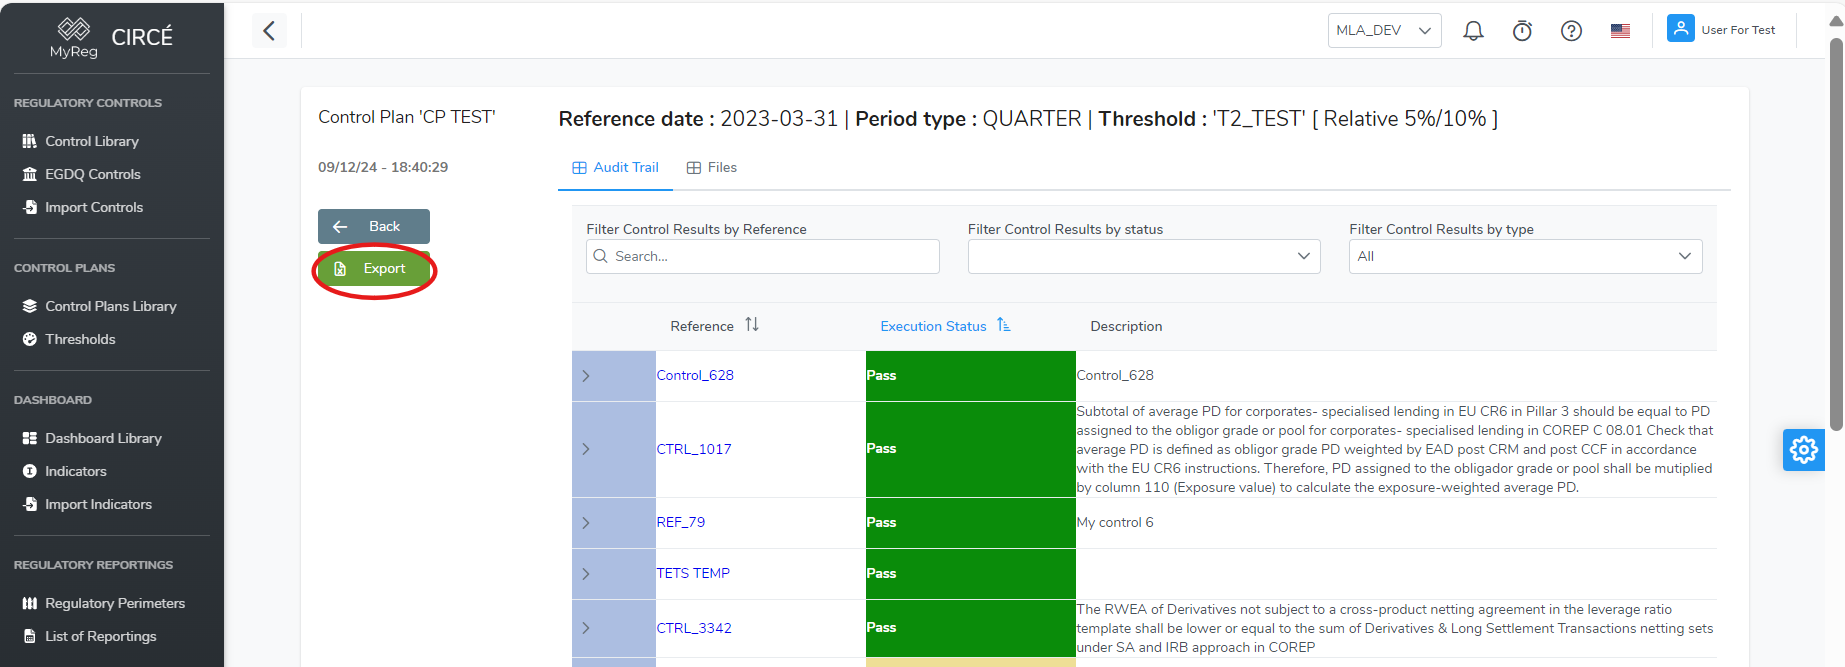
Task: Expand the CTRL_1017 row details
Action: (586, 449)
